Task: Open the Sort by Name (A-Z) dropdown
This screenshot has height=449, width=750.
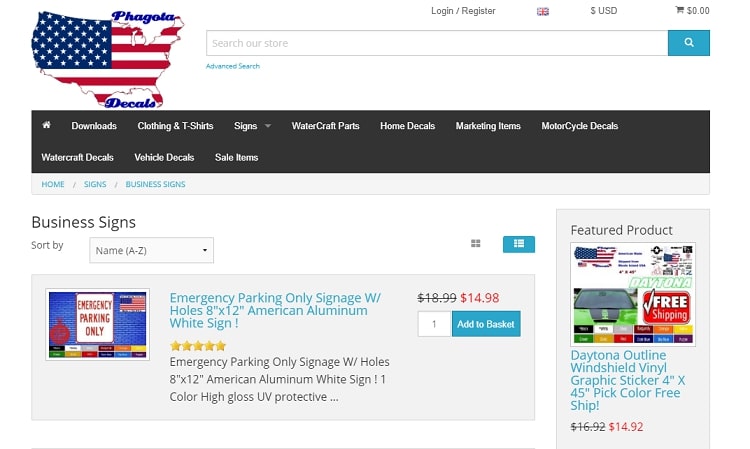Action: pos(151,250)
